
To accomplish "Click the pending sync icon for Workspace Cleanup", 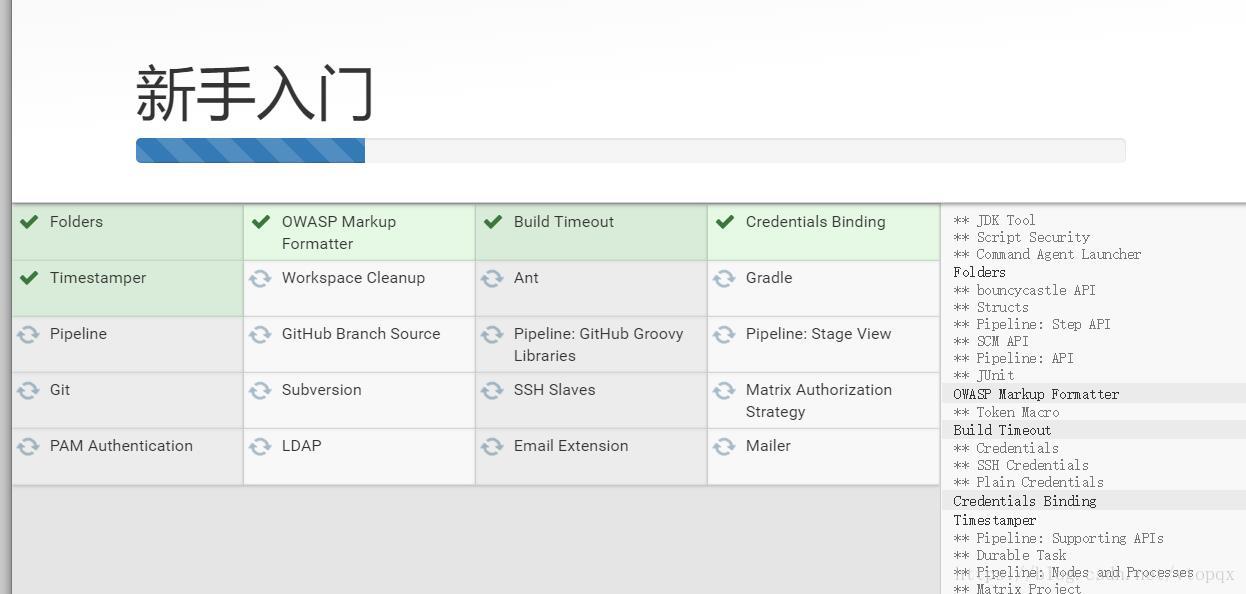I will point(260,278).
